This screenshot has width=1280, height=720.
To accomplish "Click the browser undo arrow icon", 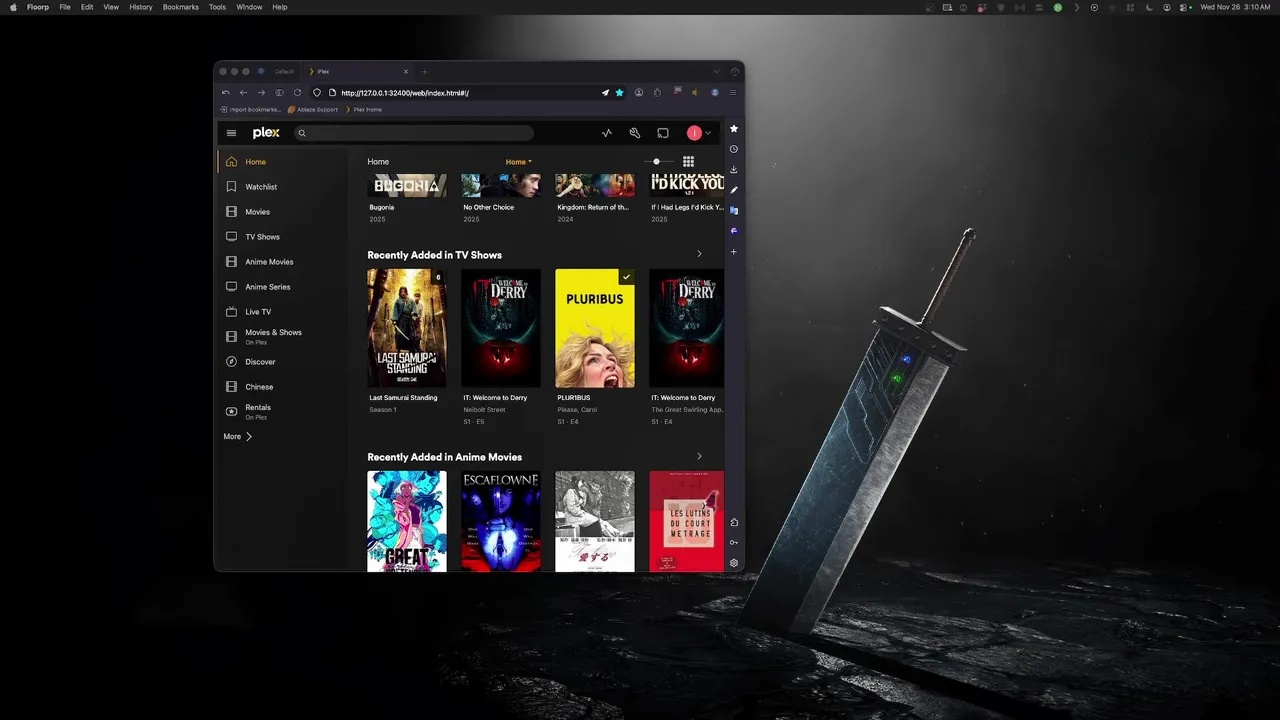I will pos(225,93).
